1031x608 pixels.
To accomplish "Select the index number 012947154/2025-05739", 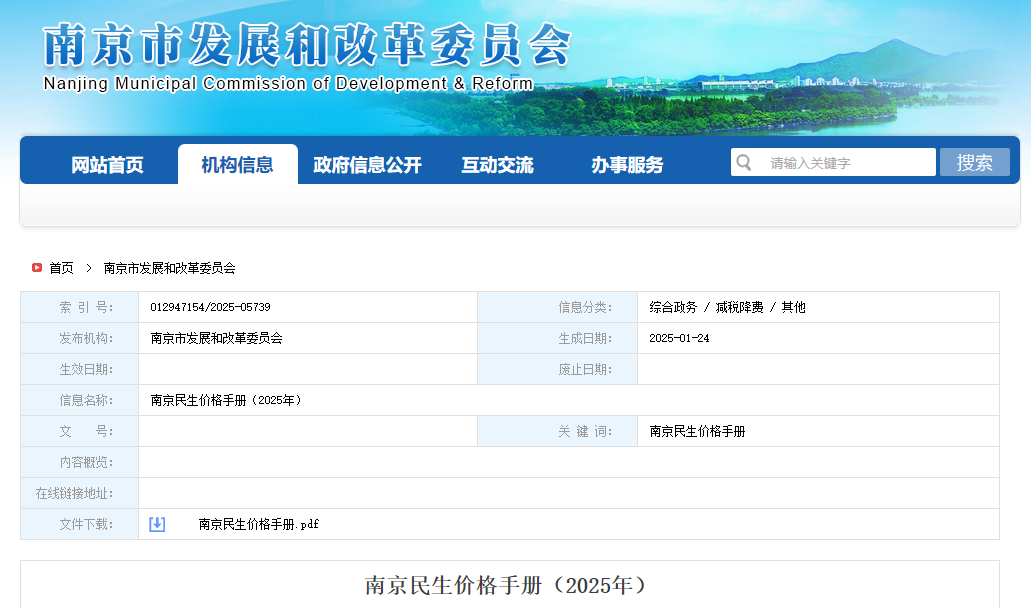I will pos(210,307).
